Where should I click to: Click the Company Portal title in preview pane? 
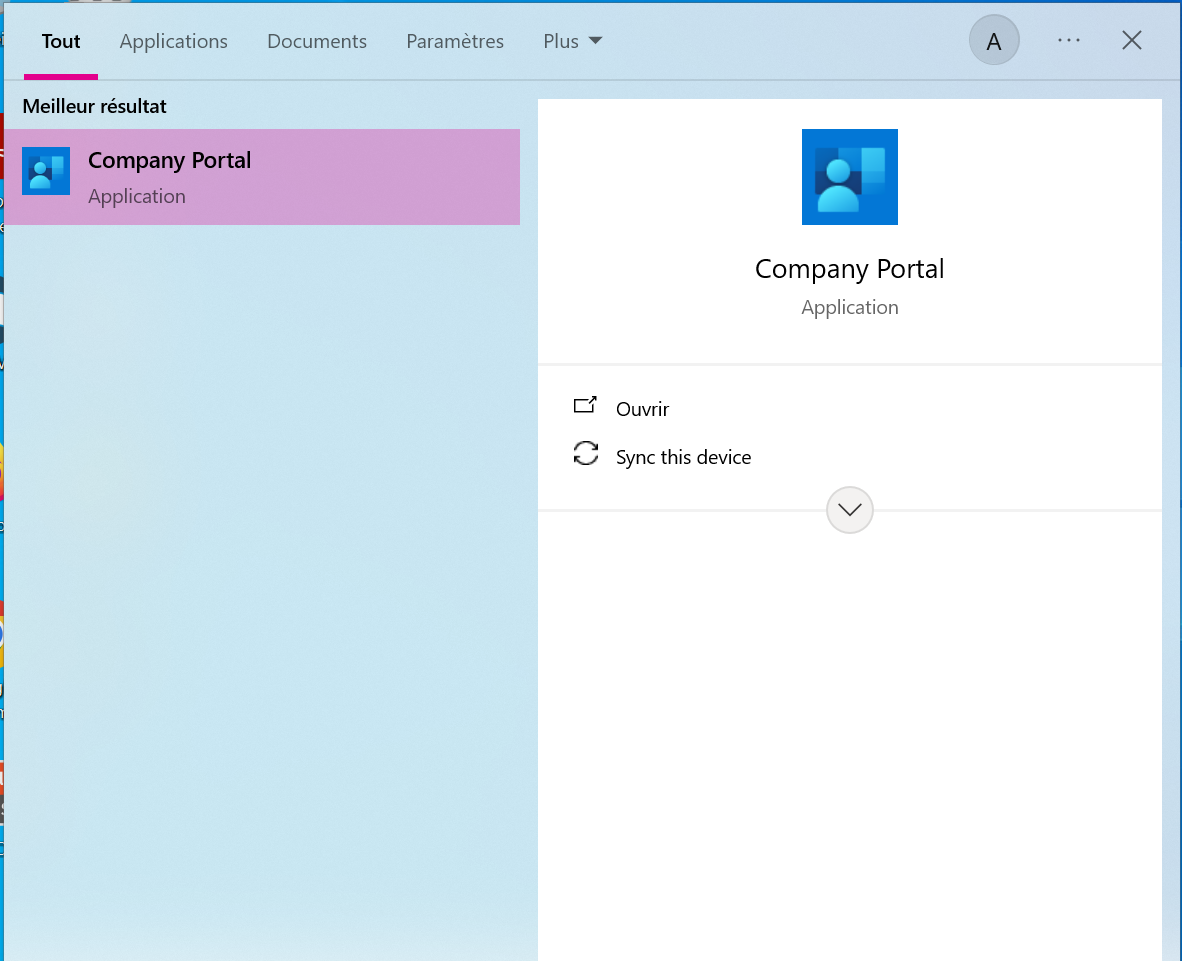[x=849, y=269]
